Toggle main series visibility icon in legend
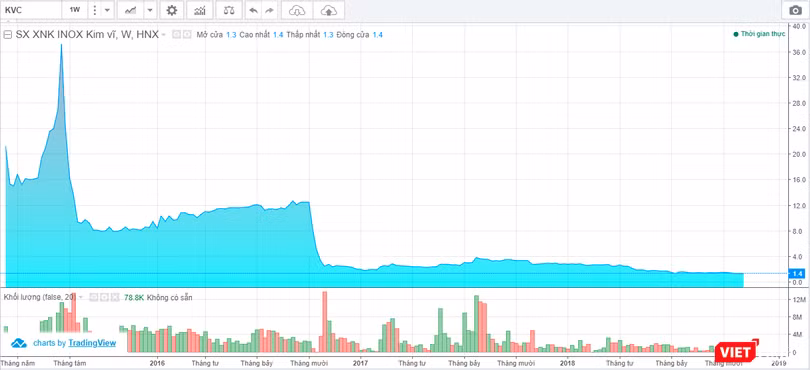The image size is (810, 370). [176, 35]
